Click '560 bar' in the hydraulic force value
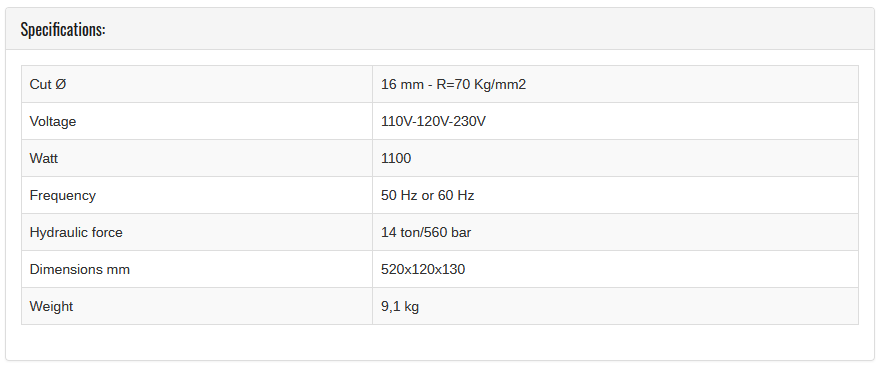884x371 pixels. point(448,232)
